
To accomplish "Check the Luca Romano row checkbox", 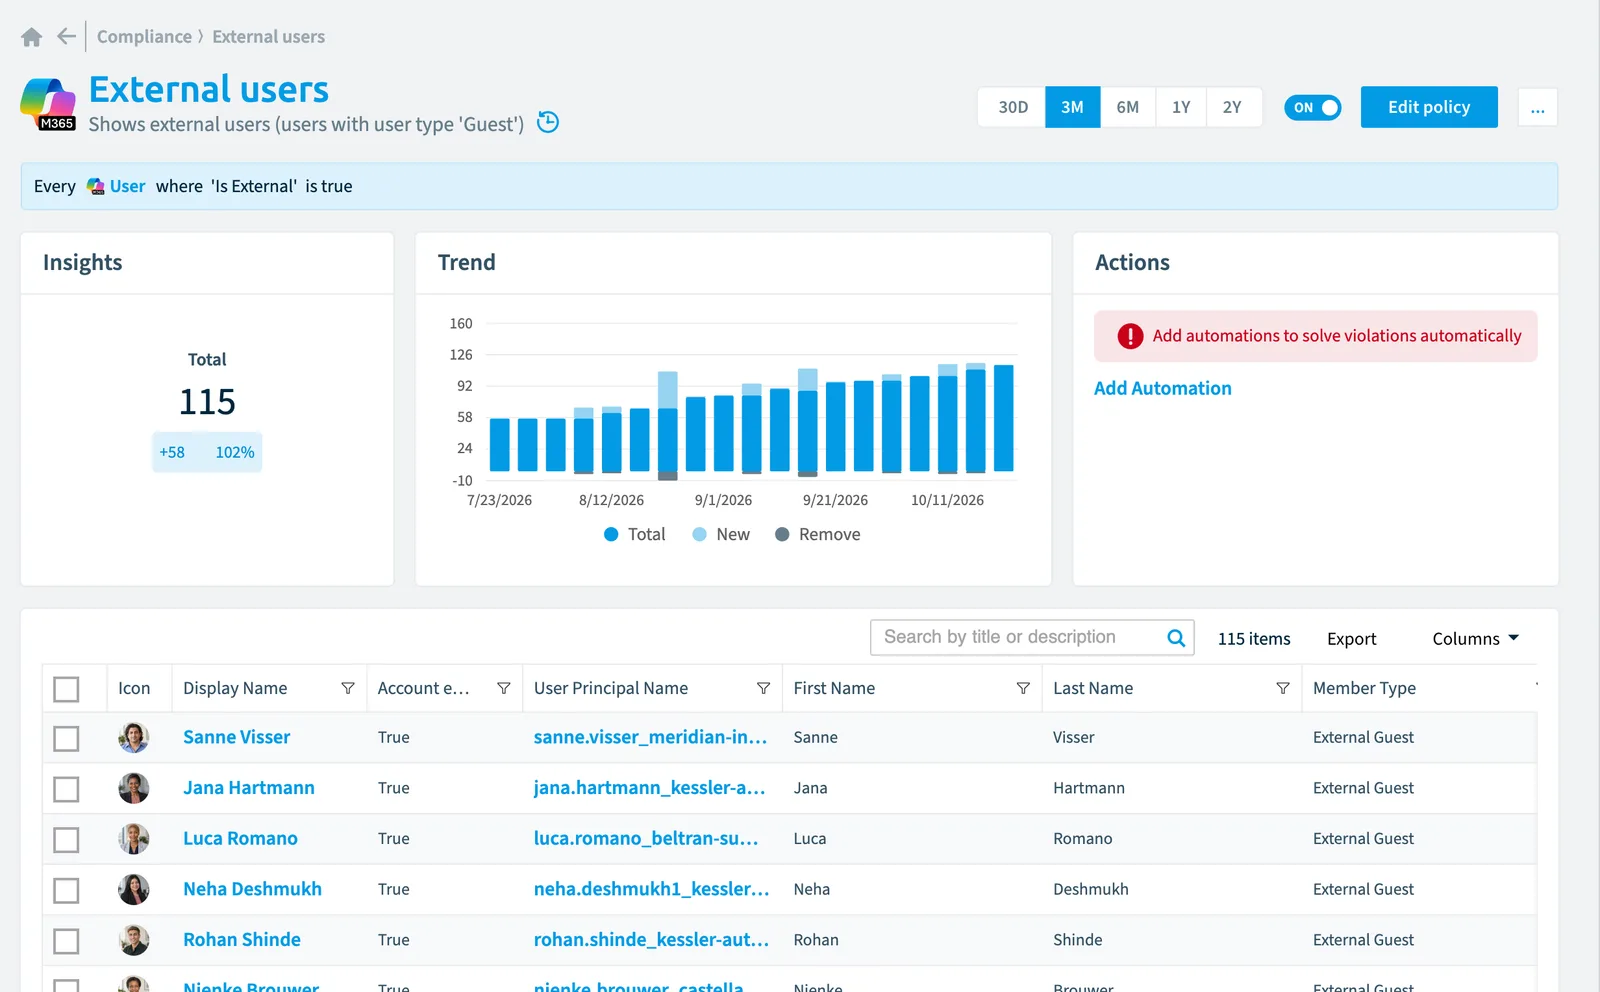I will tap(66, 839).
